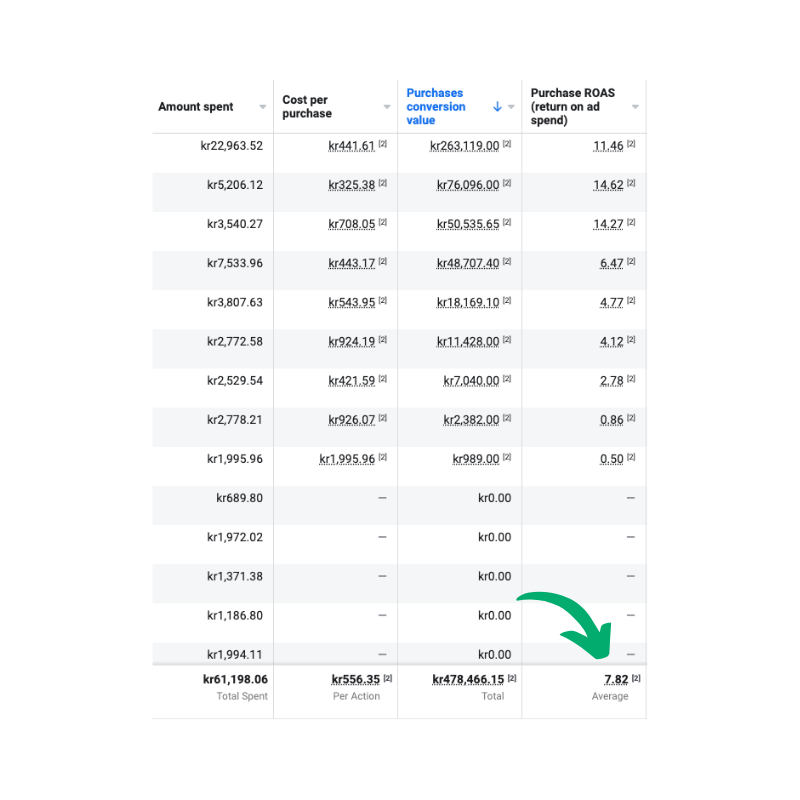This screenshot has width=800, height=800.
Task: Click the blue sort descending arrow icon
Action: coord(497,107)
